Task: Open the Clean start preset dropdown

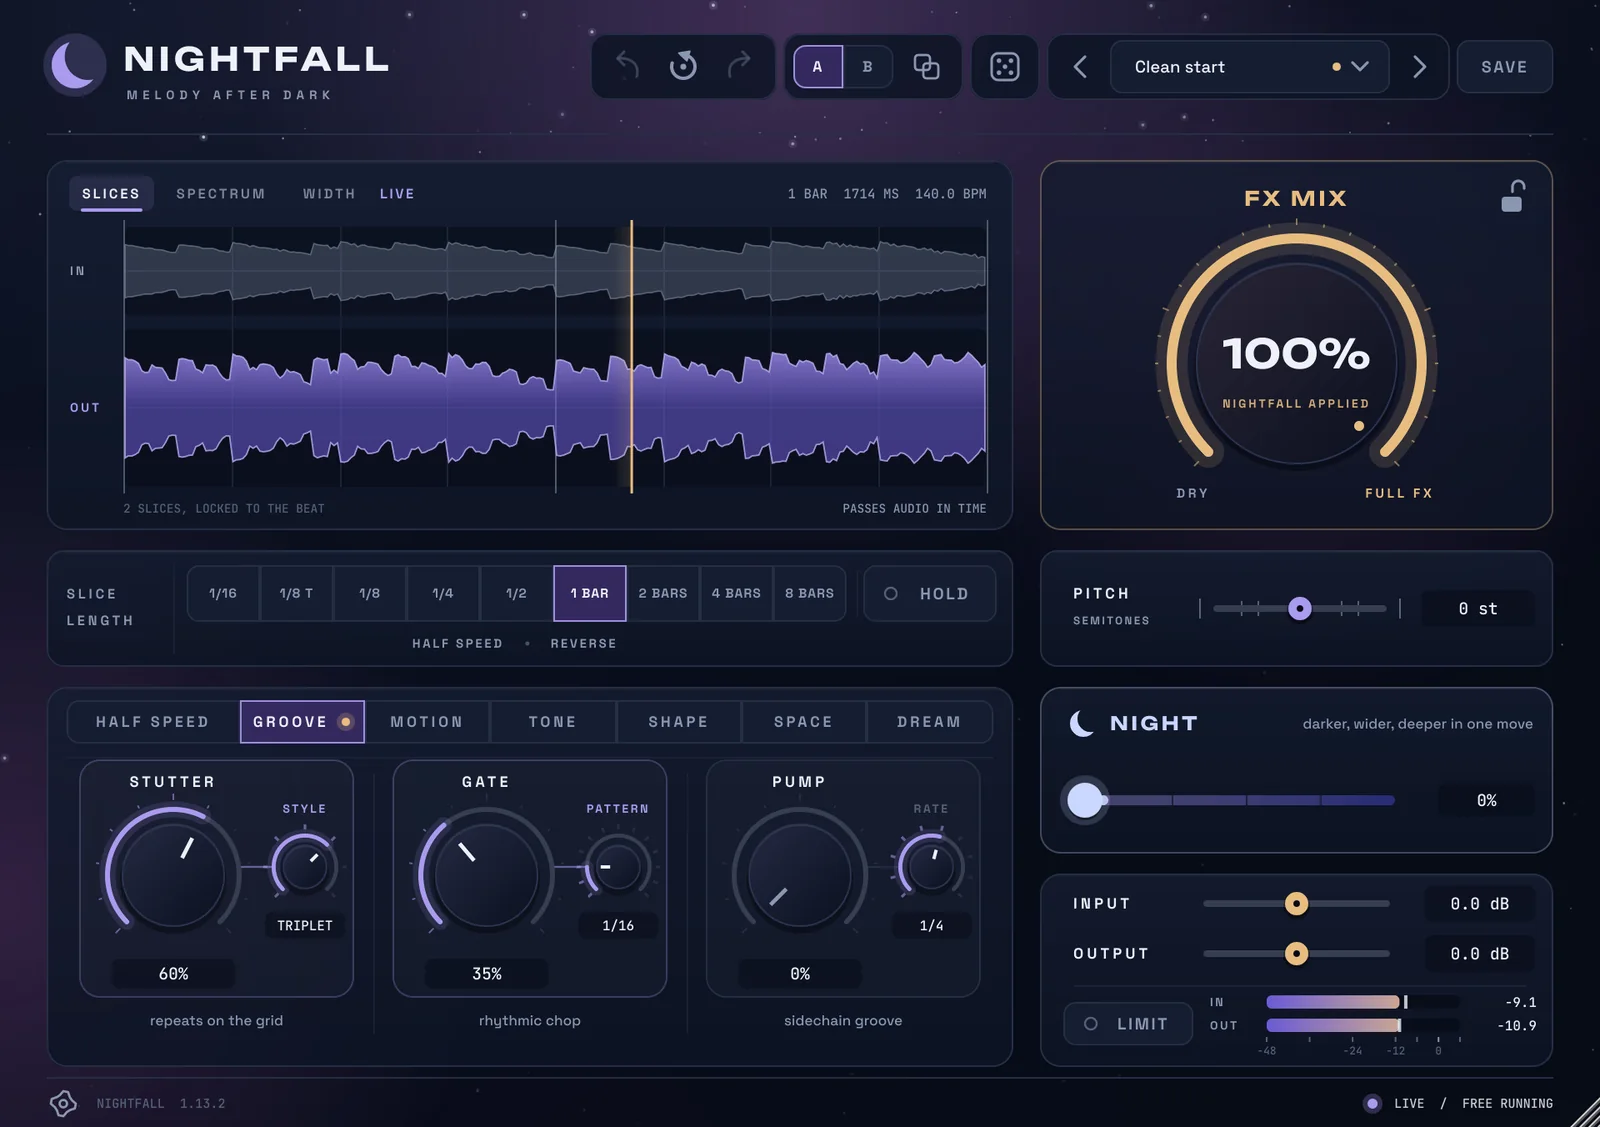Action: 1250,67
